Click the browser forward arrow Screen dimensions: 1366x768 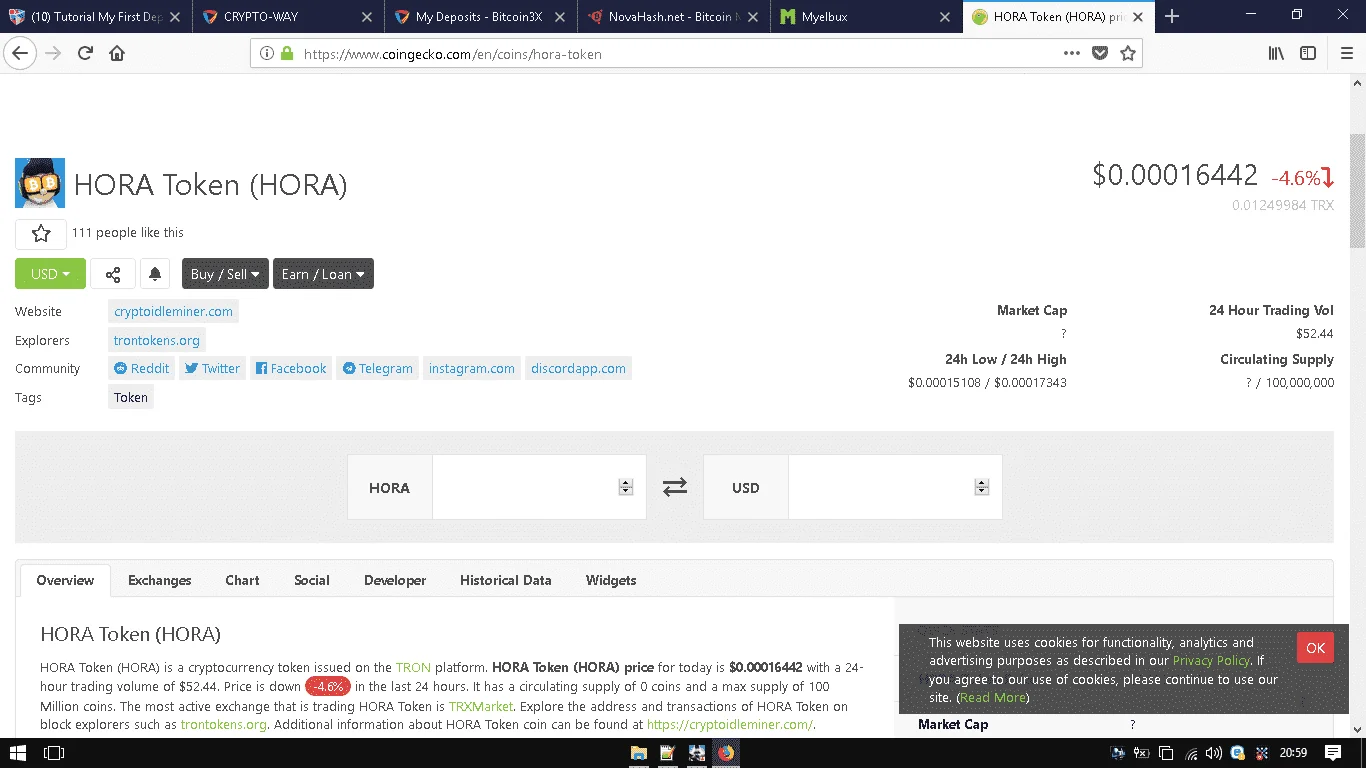pyautogui.click(x=53, y=53)
